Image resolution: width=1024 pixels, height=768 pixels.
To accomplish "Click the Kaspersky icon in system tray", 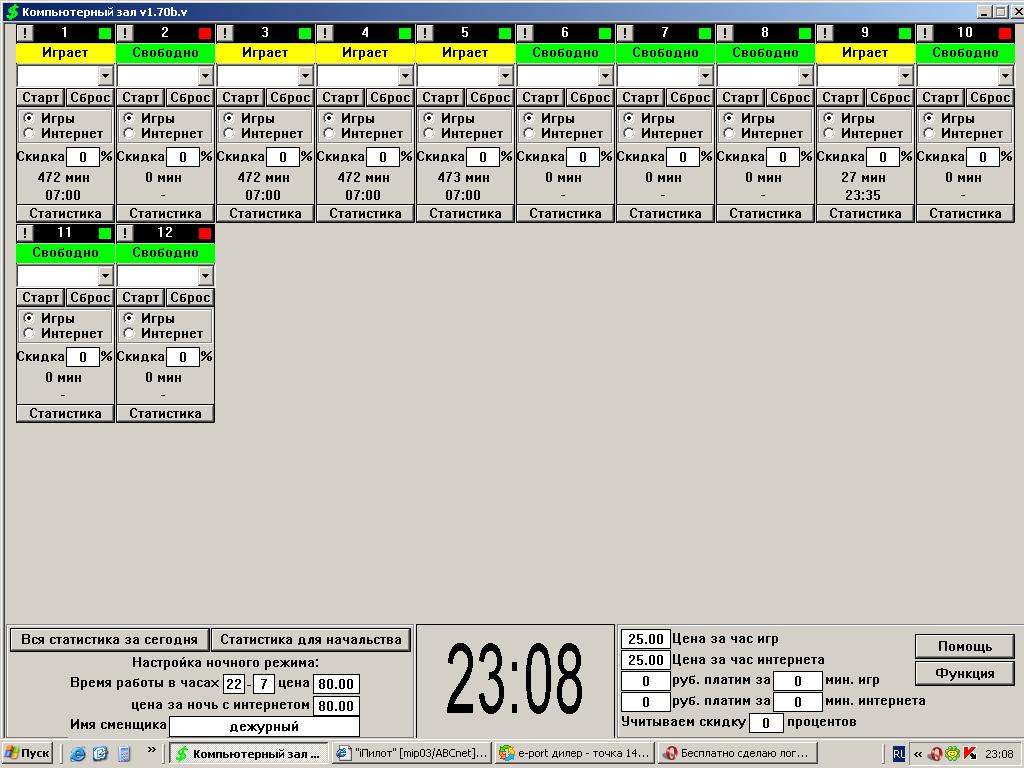I will 969,753.
